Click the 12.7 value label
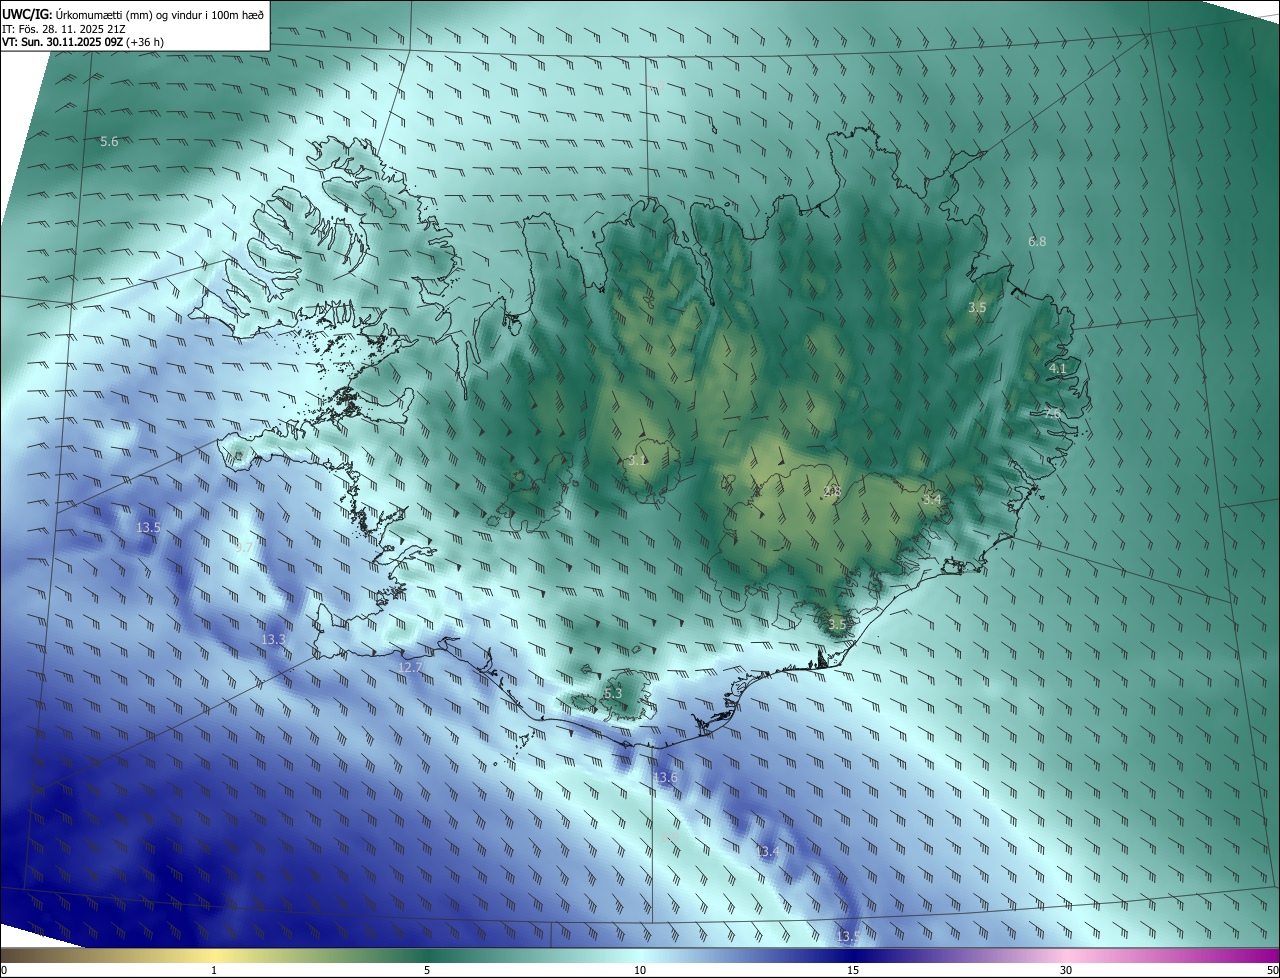The width and height of the screenshot is (1280, 978). tap(410, 667)
